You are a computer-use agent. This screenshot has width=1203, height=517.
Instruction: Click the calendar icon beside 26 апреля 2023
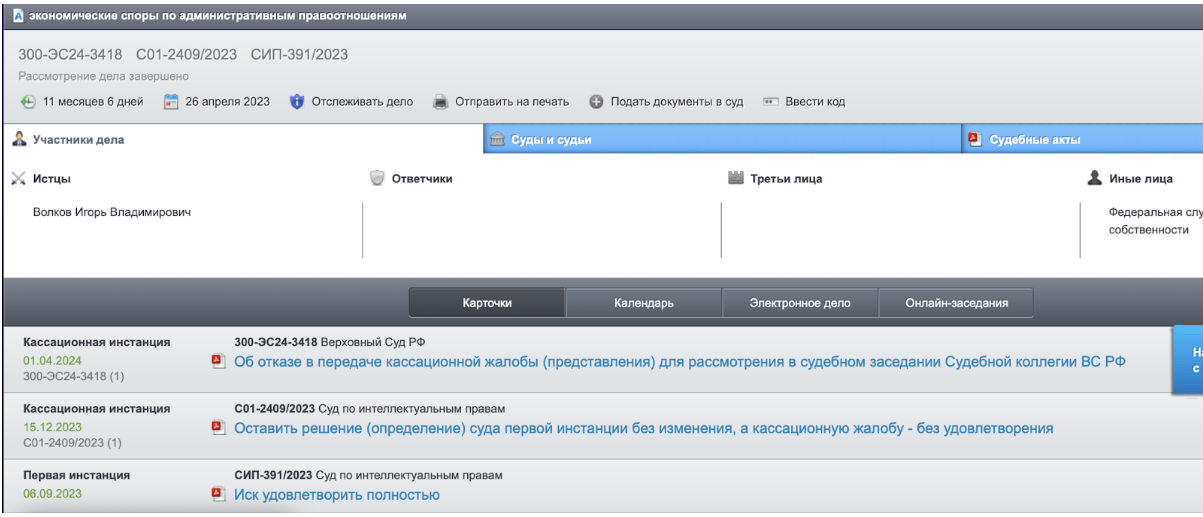(x=171, y=102)
